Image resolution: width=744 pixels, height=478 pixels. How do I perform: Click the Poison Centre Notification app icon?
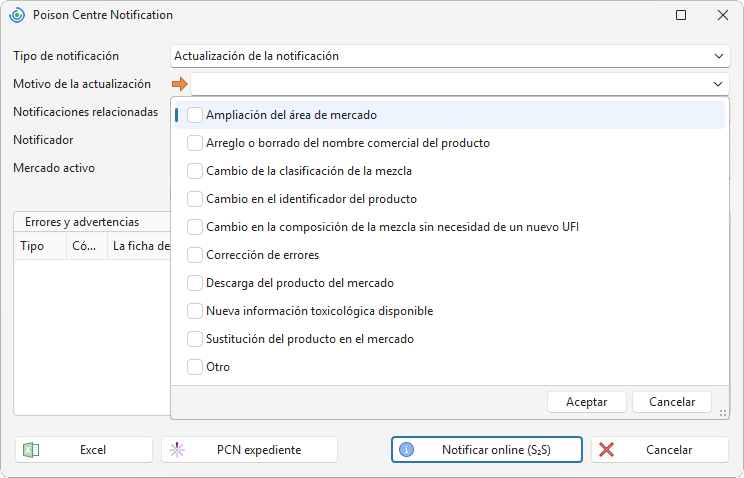(x=17, y=15)
